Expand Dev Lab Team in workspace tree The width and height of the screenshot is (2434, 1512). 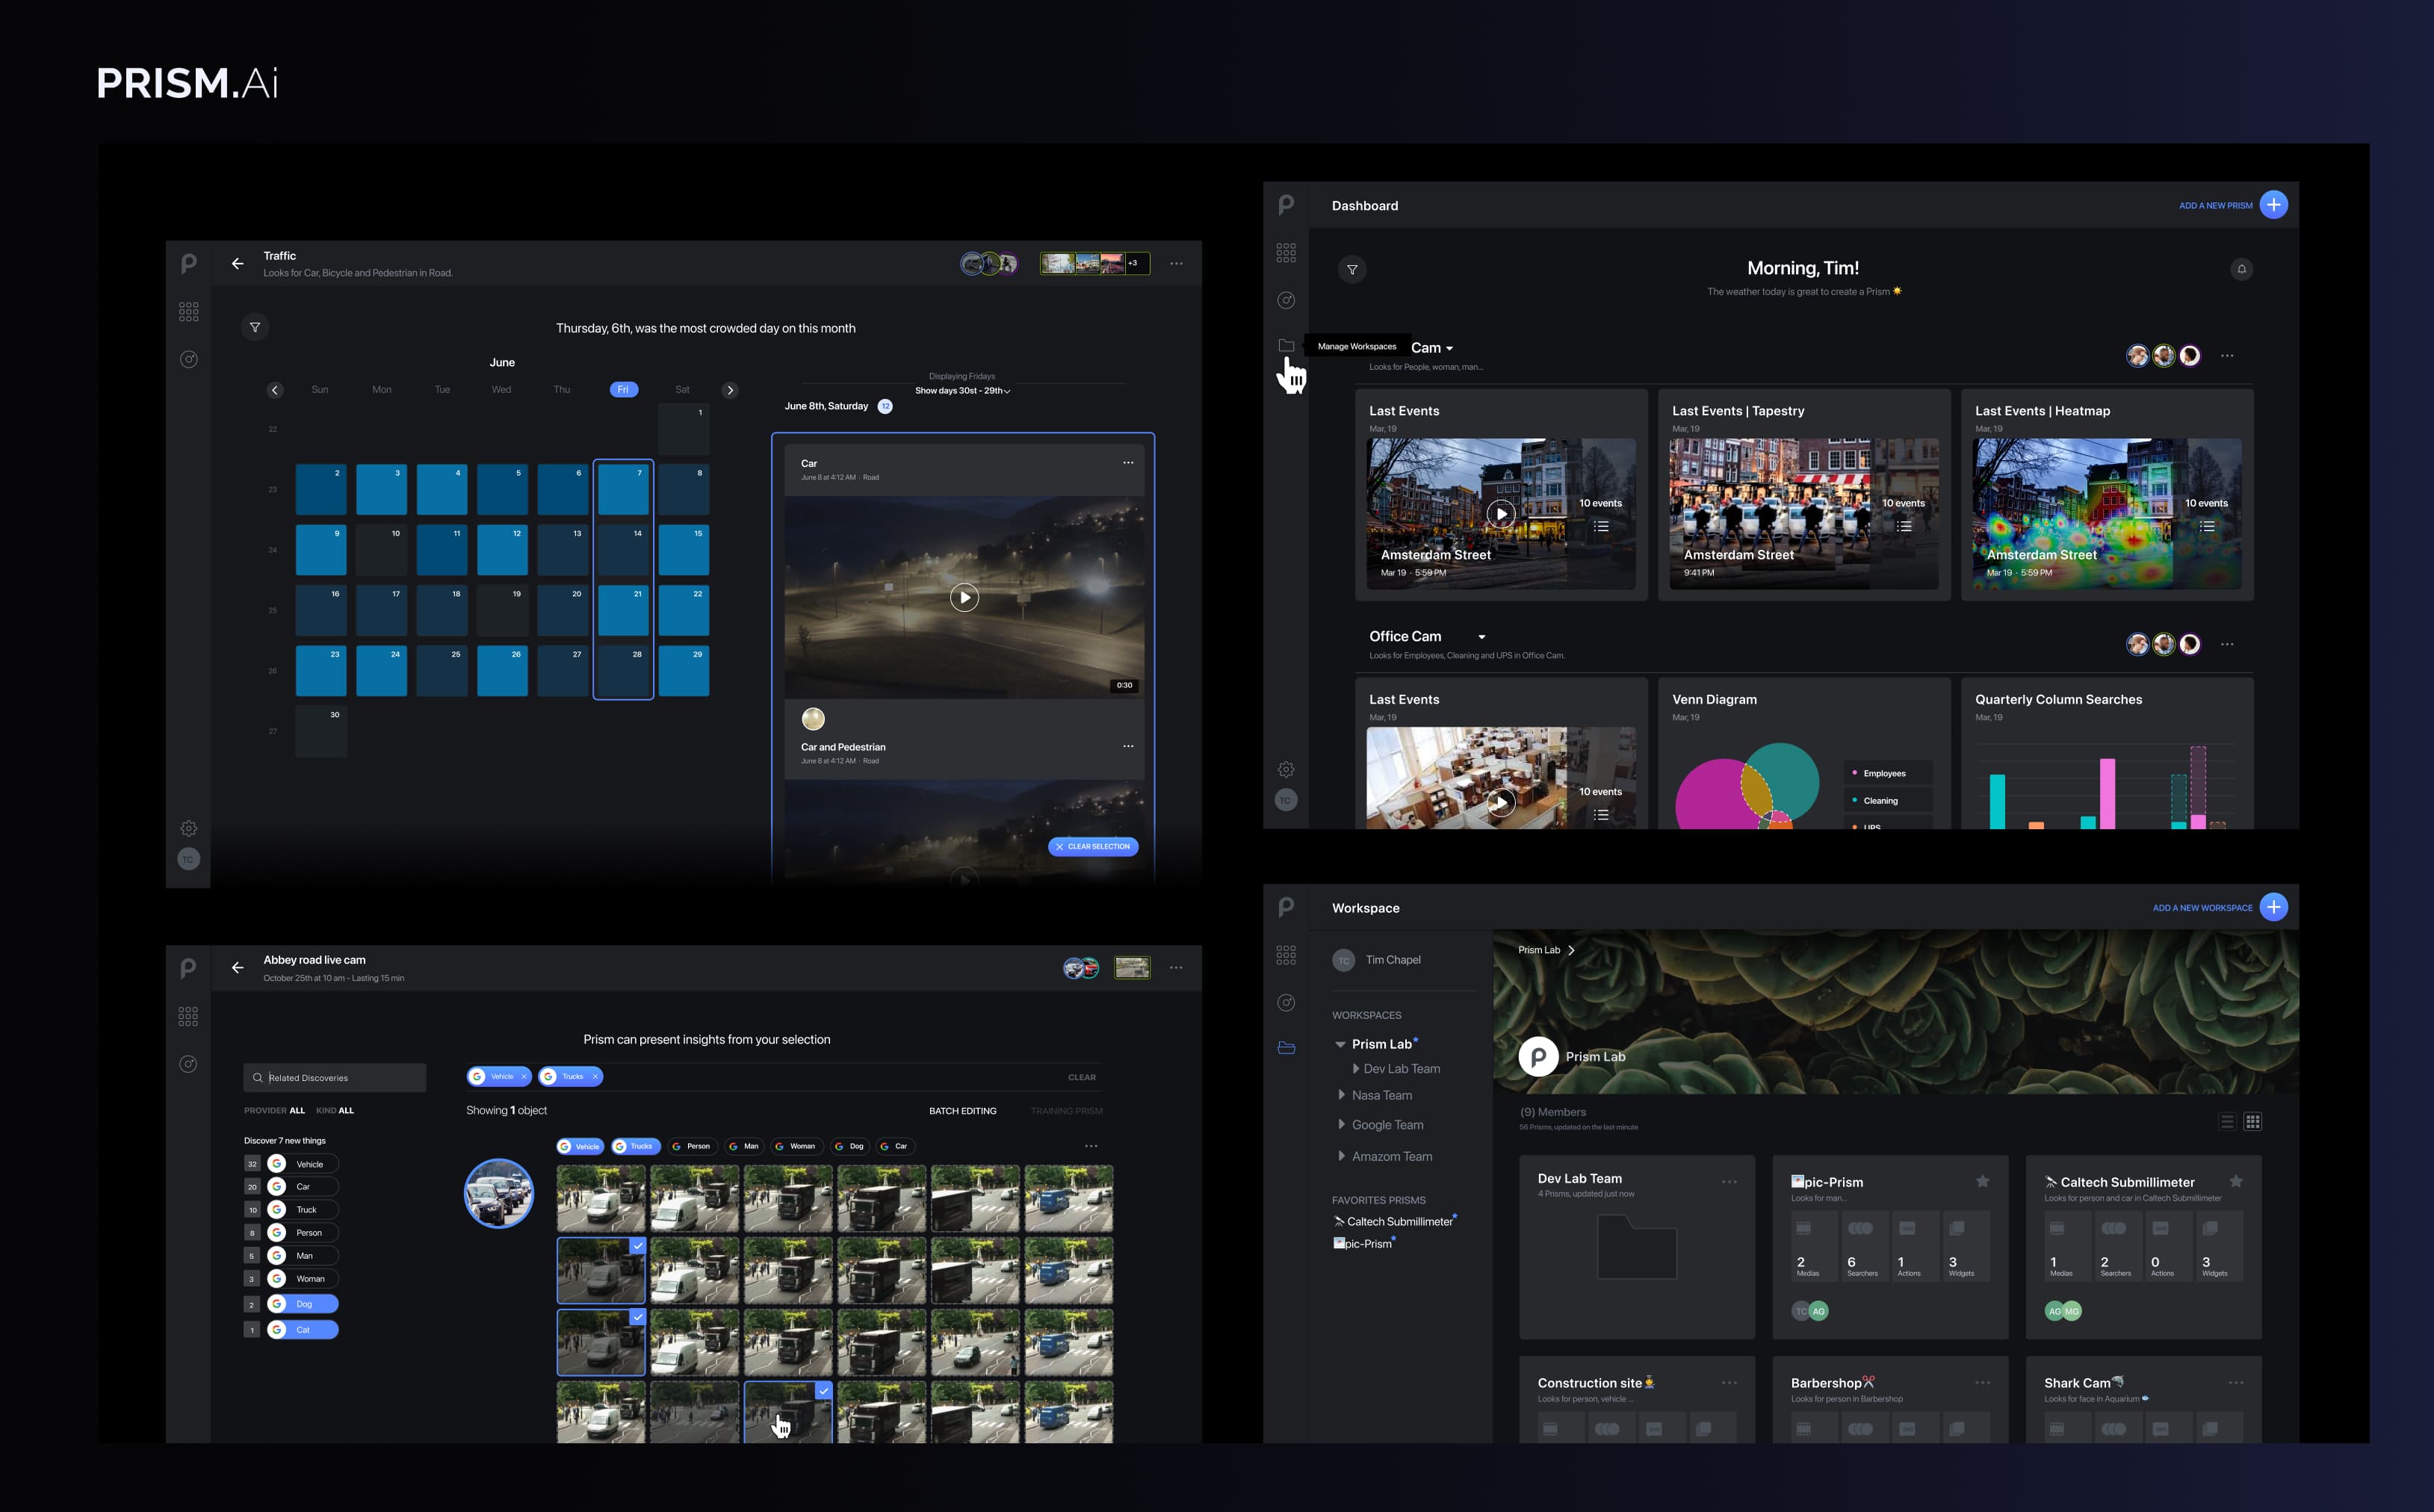(x=1356, y=1069)
